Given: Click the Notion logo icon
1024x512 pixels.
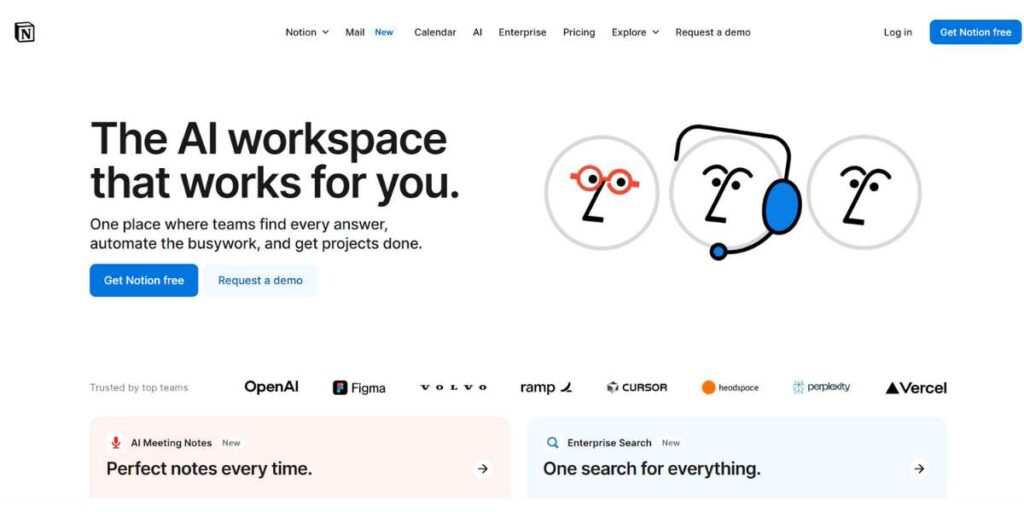Looking at the screenshot, I should [x=25, y=32].
